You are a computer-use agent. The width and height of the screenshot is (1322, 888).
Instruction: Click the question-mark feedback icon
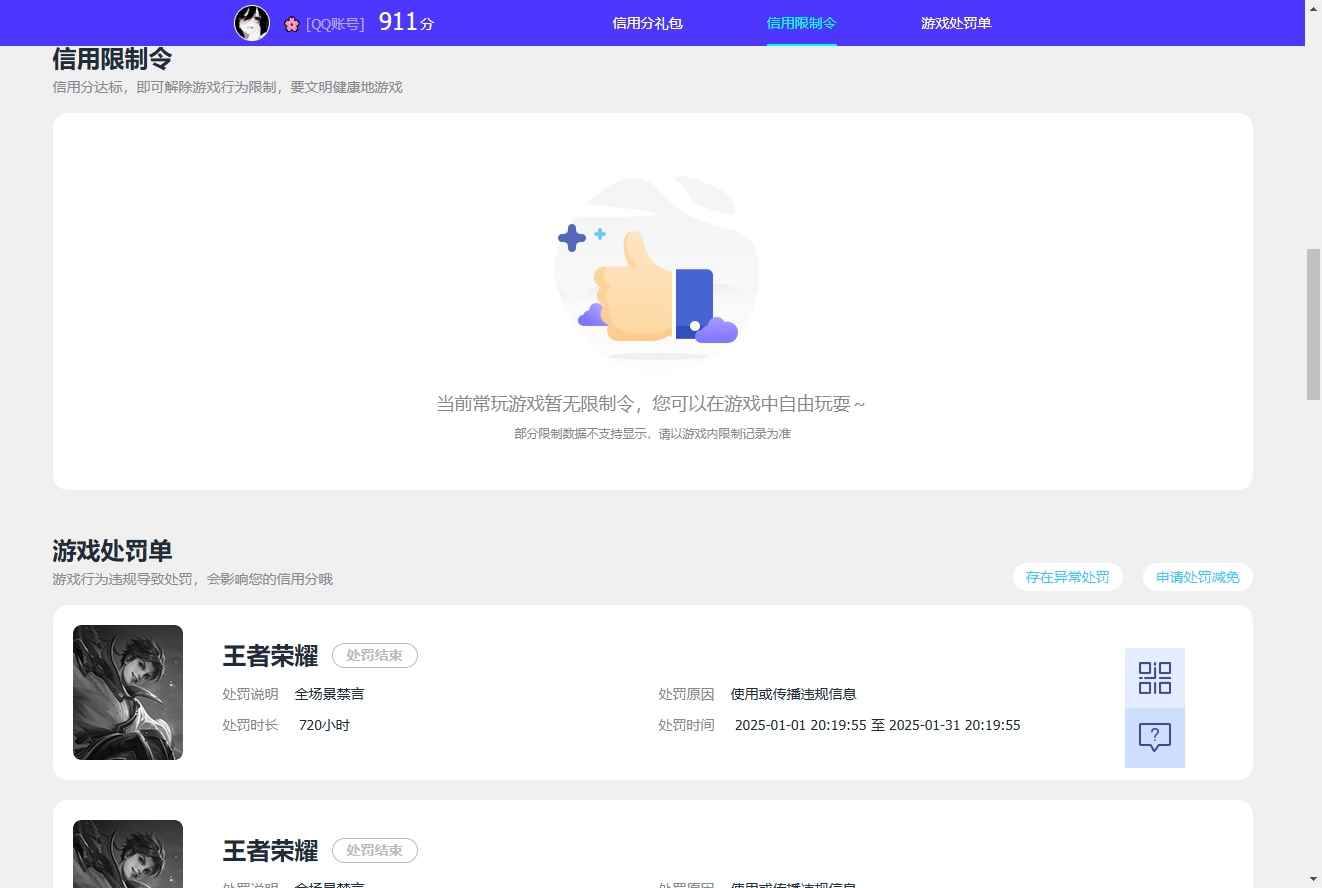click(1154, 737)
